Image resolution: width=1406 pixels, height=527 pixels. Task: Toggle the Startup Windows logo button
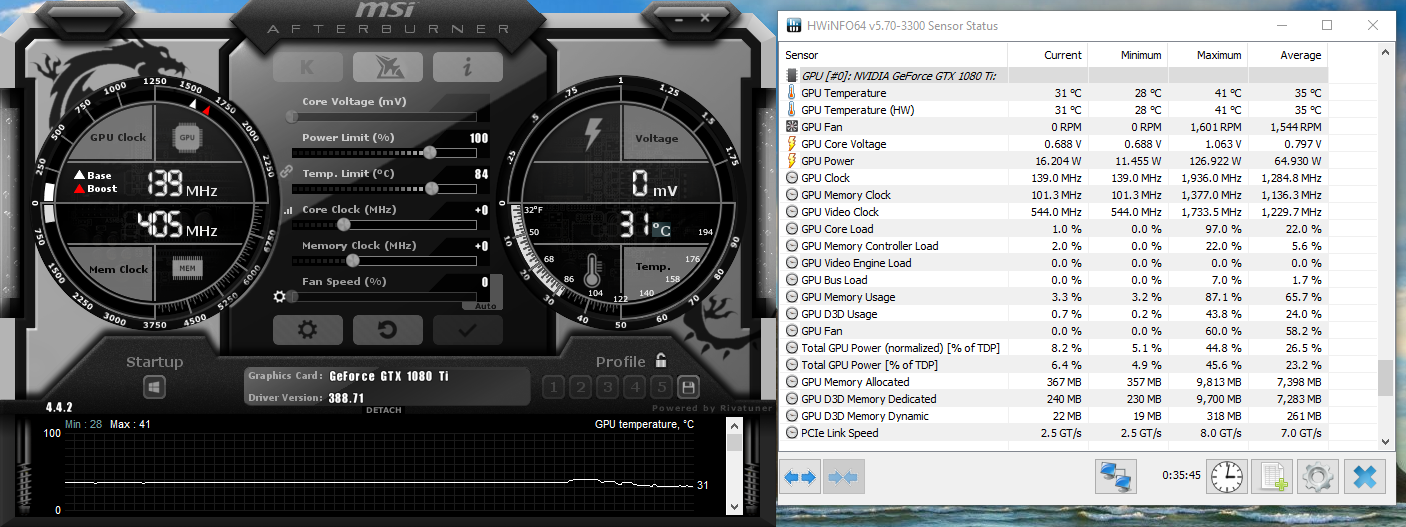154,386
